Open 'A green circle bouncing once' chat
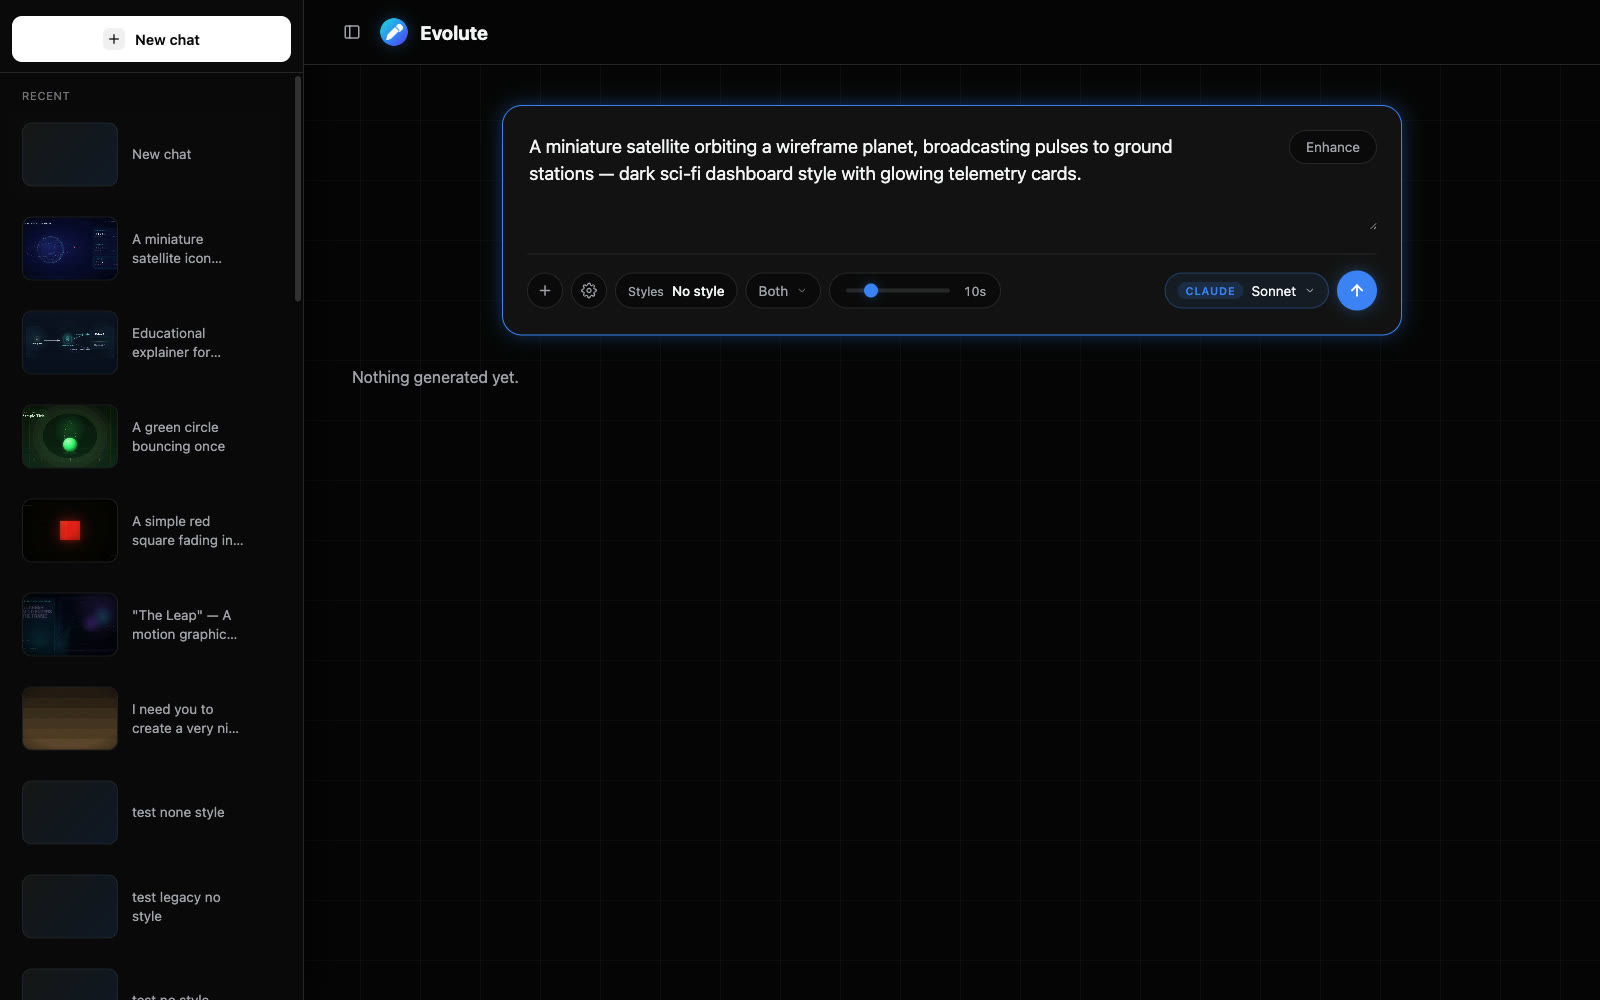The height and width of the screenshot is (1000, 1600). coord(151,436)
